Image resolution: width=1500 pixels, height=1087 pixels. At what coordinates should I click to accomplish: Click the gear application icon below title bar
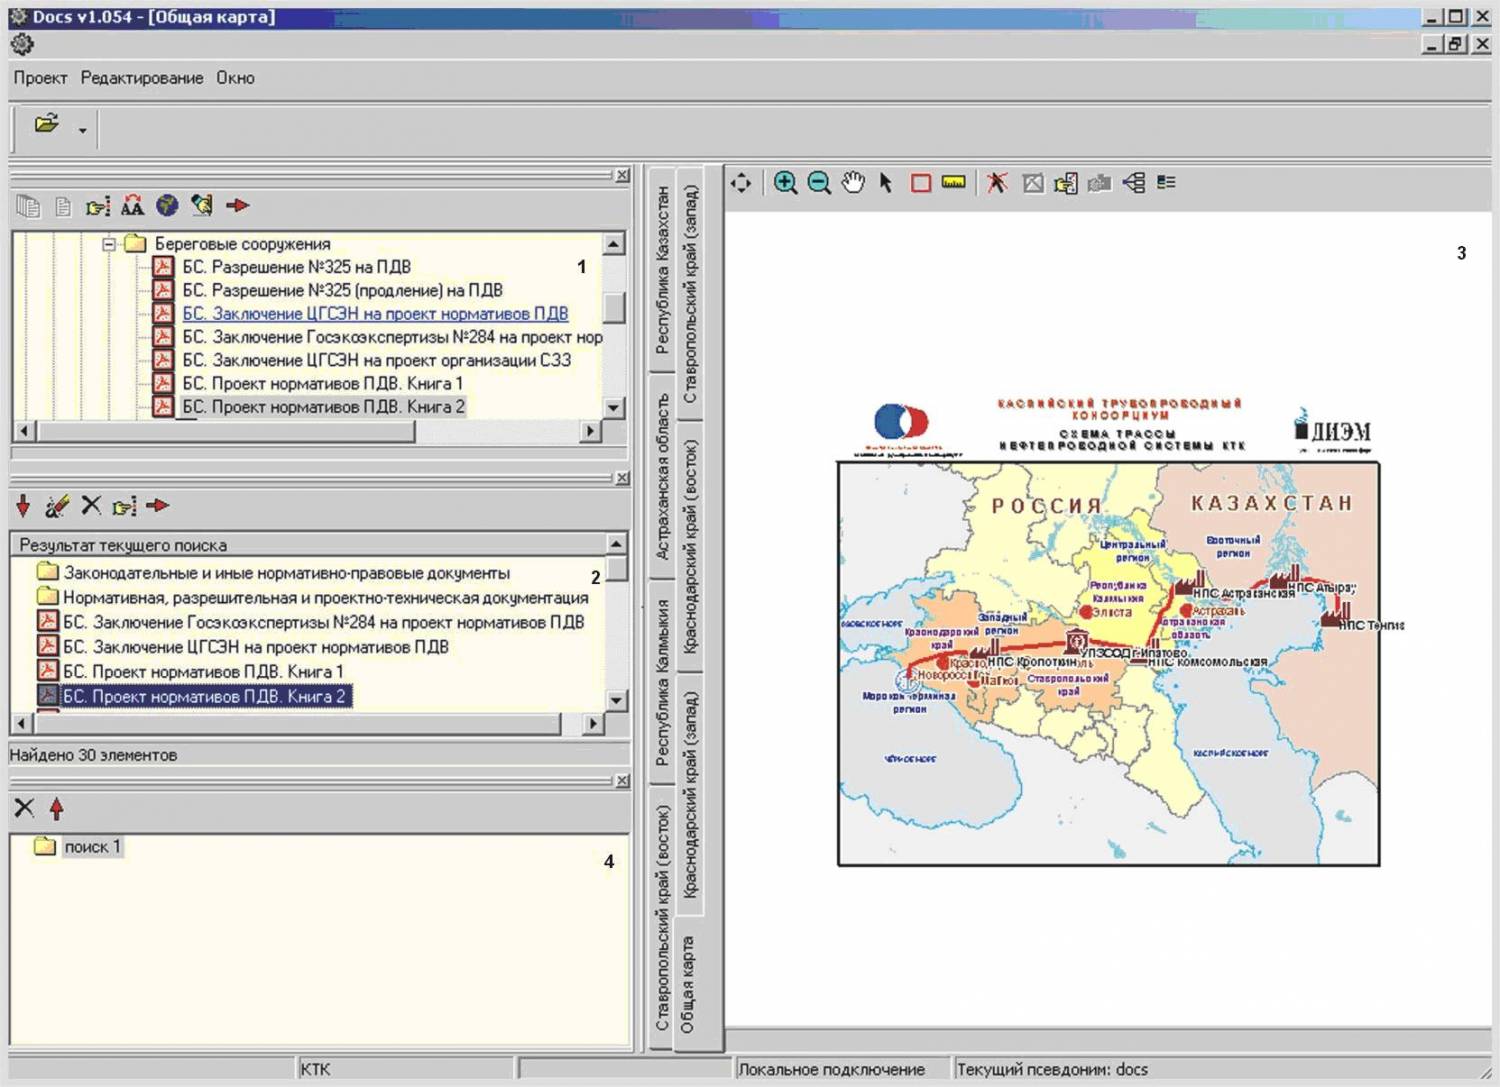click(x=22, y=44)
